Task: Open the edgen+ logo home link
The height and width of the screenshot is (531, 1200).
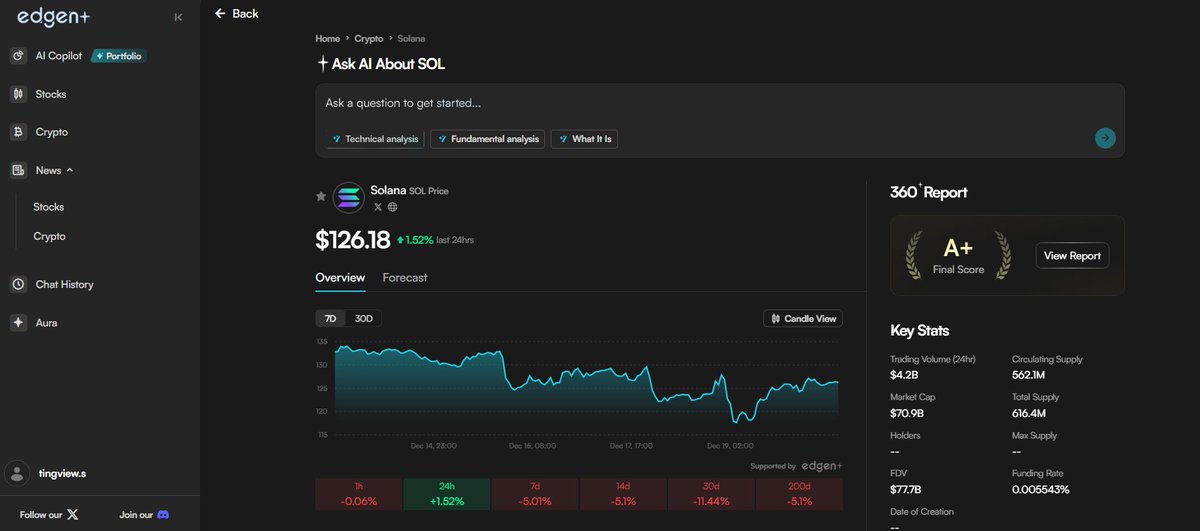Action: [56, 17]
